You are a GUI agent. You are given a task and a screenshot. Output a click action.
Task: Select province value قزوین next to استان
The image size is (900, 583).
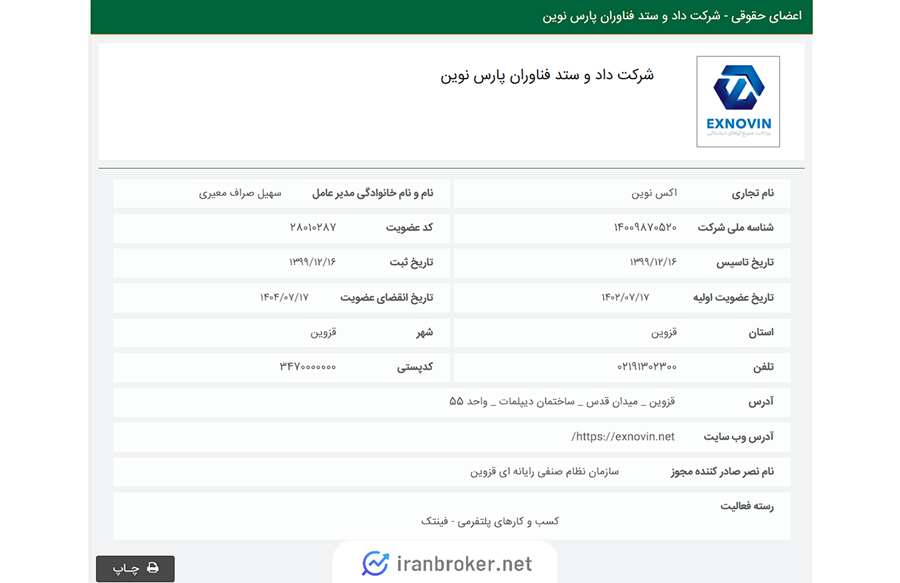(x=664, y=332)
